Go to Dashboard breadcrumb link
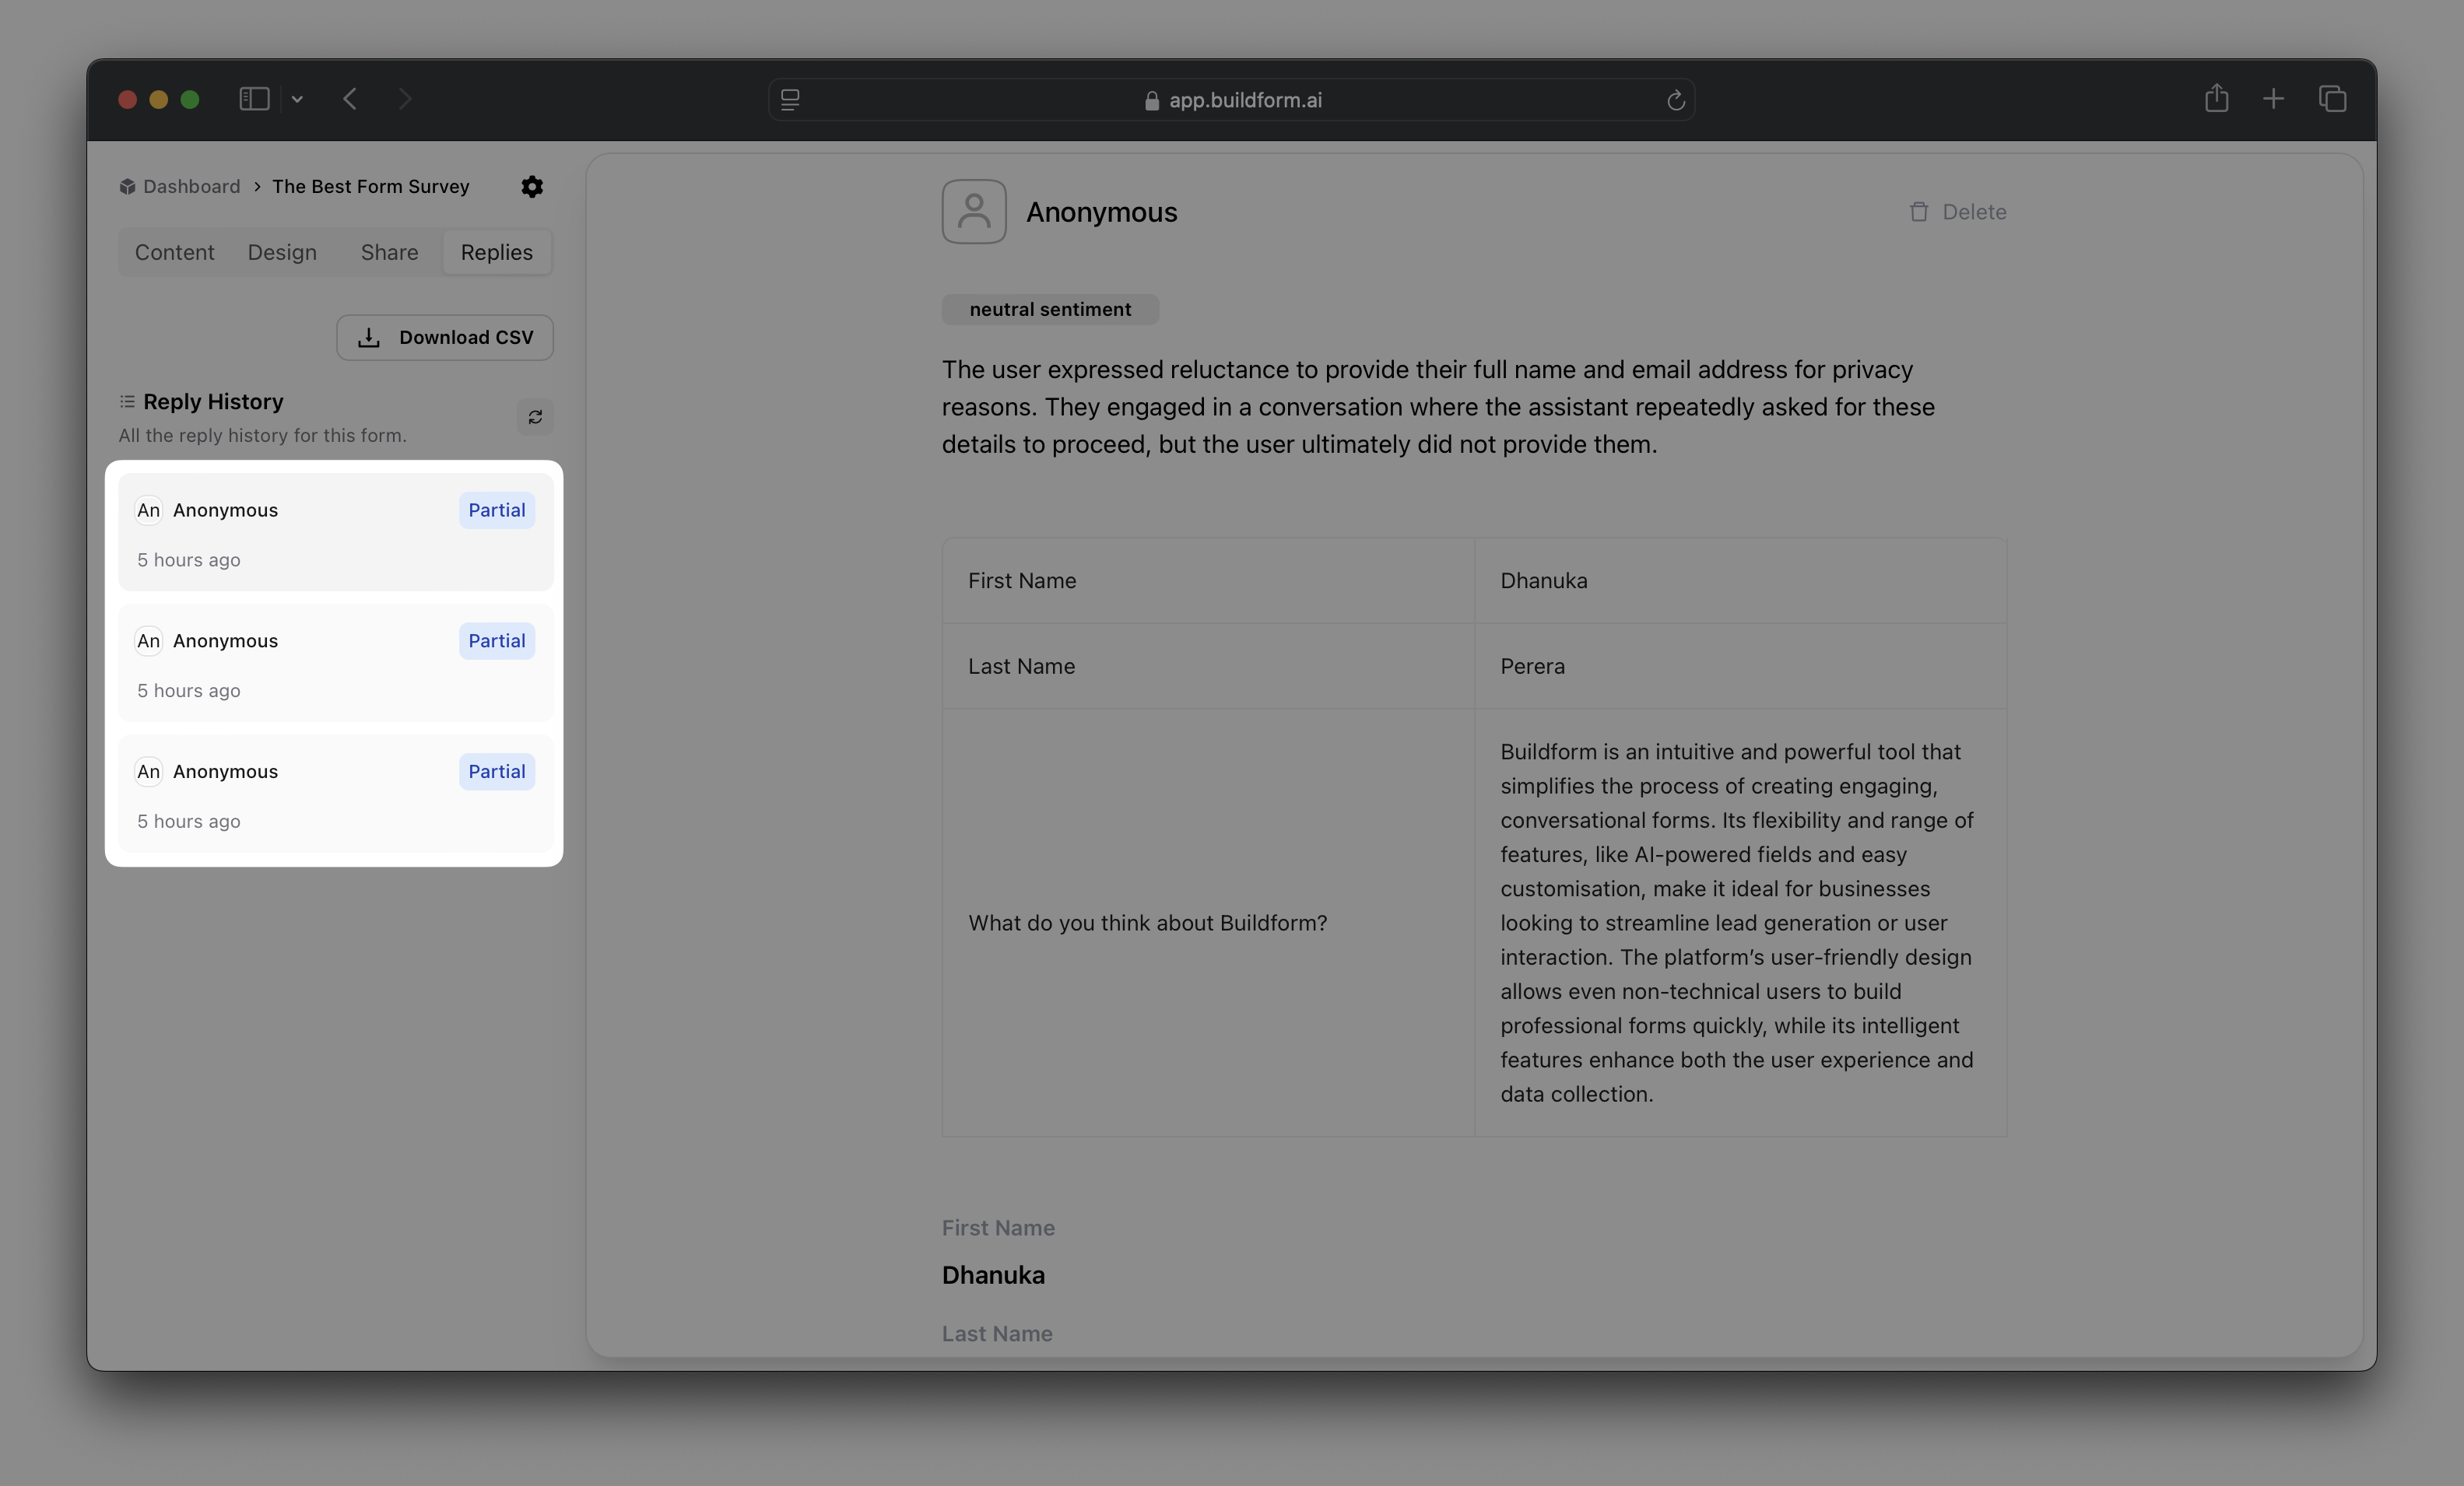The height and width of the screenshot is (1486, 2464). [192, 187]
